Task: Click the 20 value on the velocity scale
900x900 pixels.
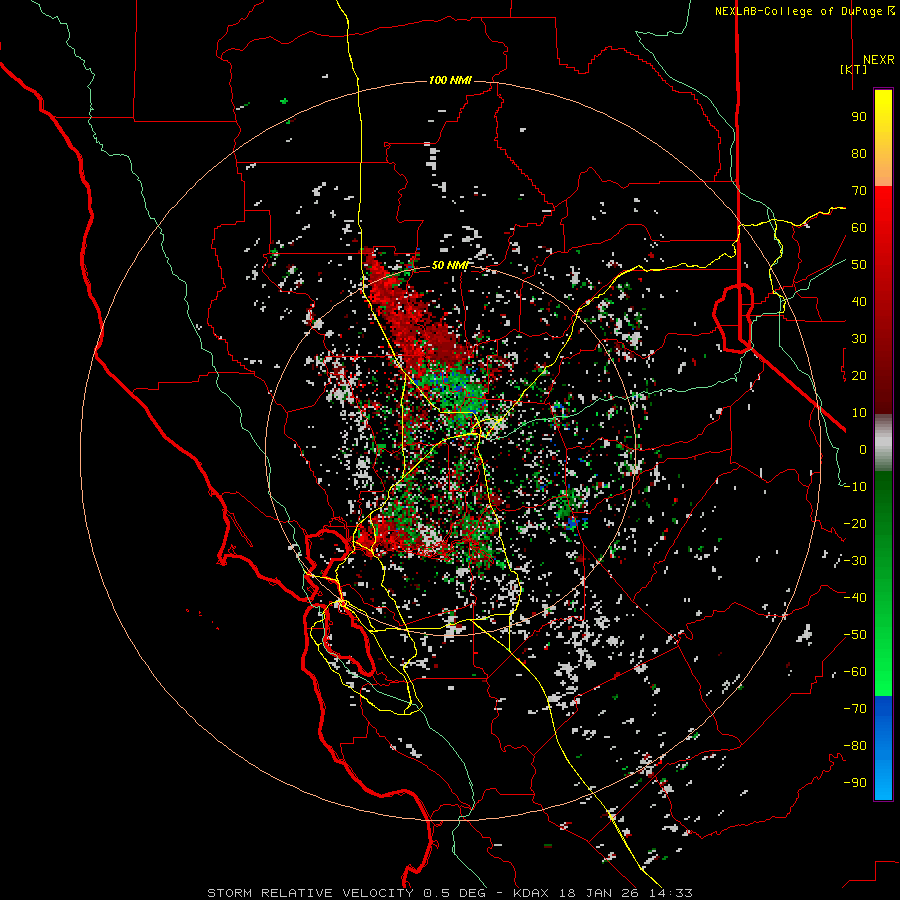Action: pos(859,376)
